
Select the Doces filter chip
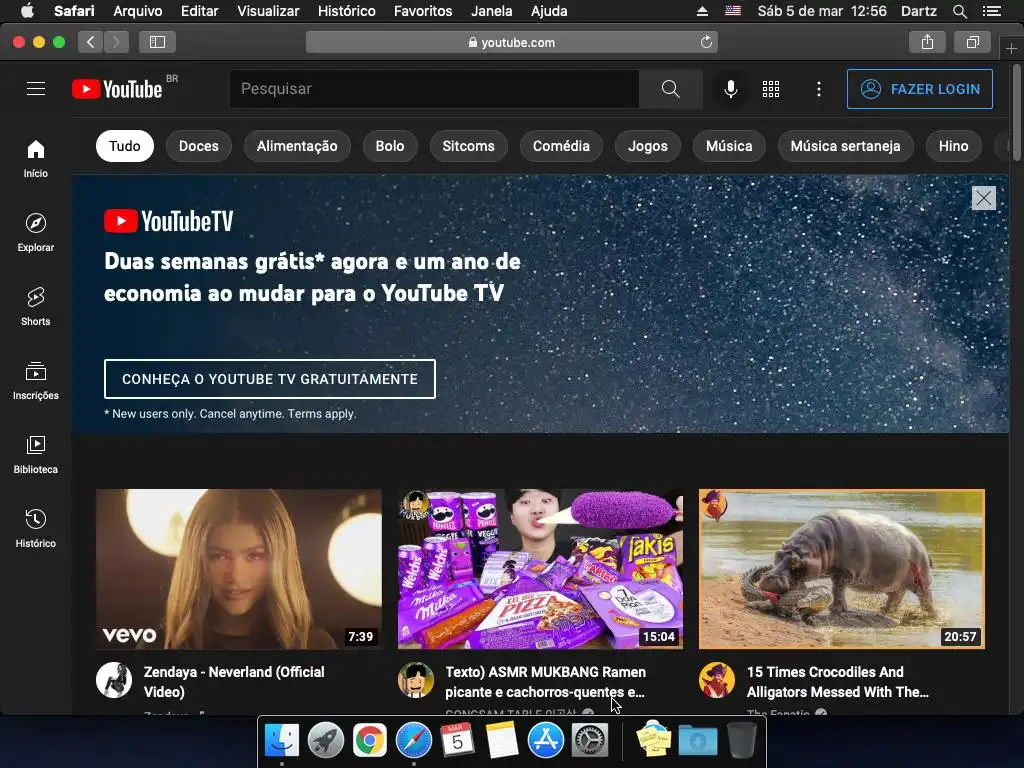199,146
